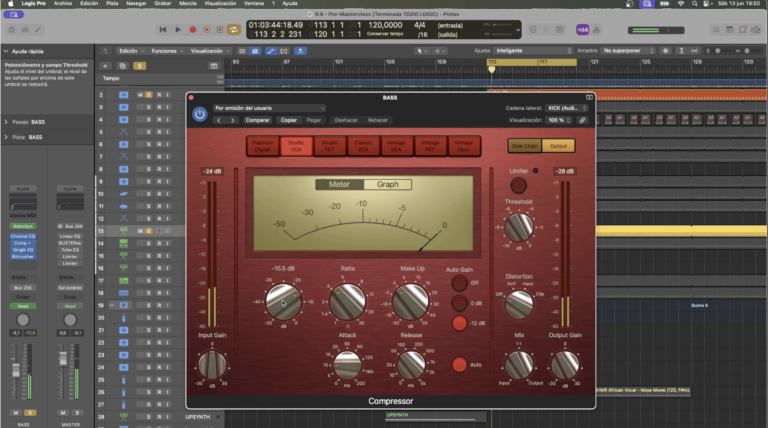Open the Ventana menu

pyautogui.click(x=254, y=3)
